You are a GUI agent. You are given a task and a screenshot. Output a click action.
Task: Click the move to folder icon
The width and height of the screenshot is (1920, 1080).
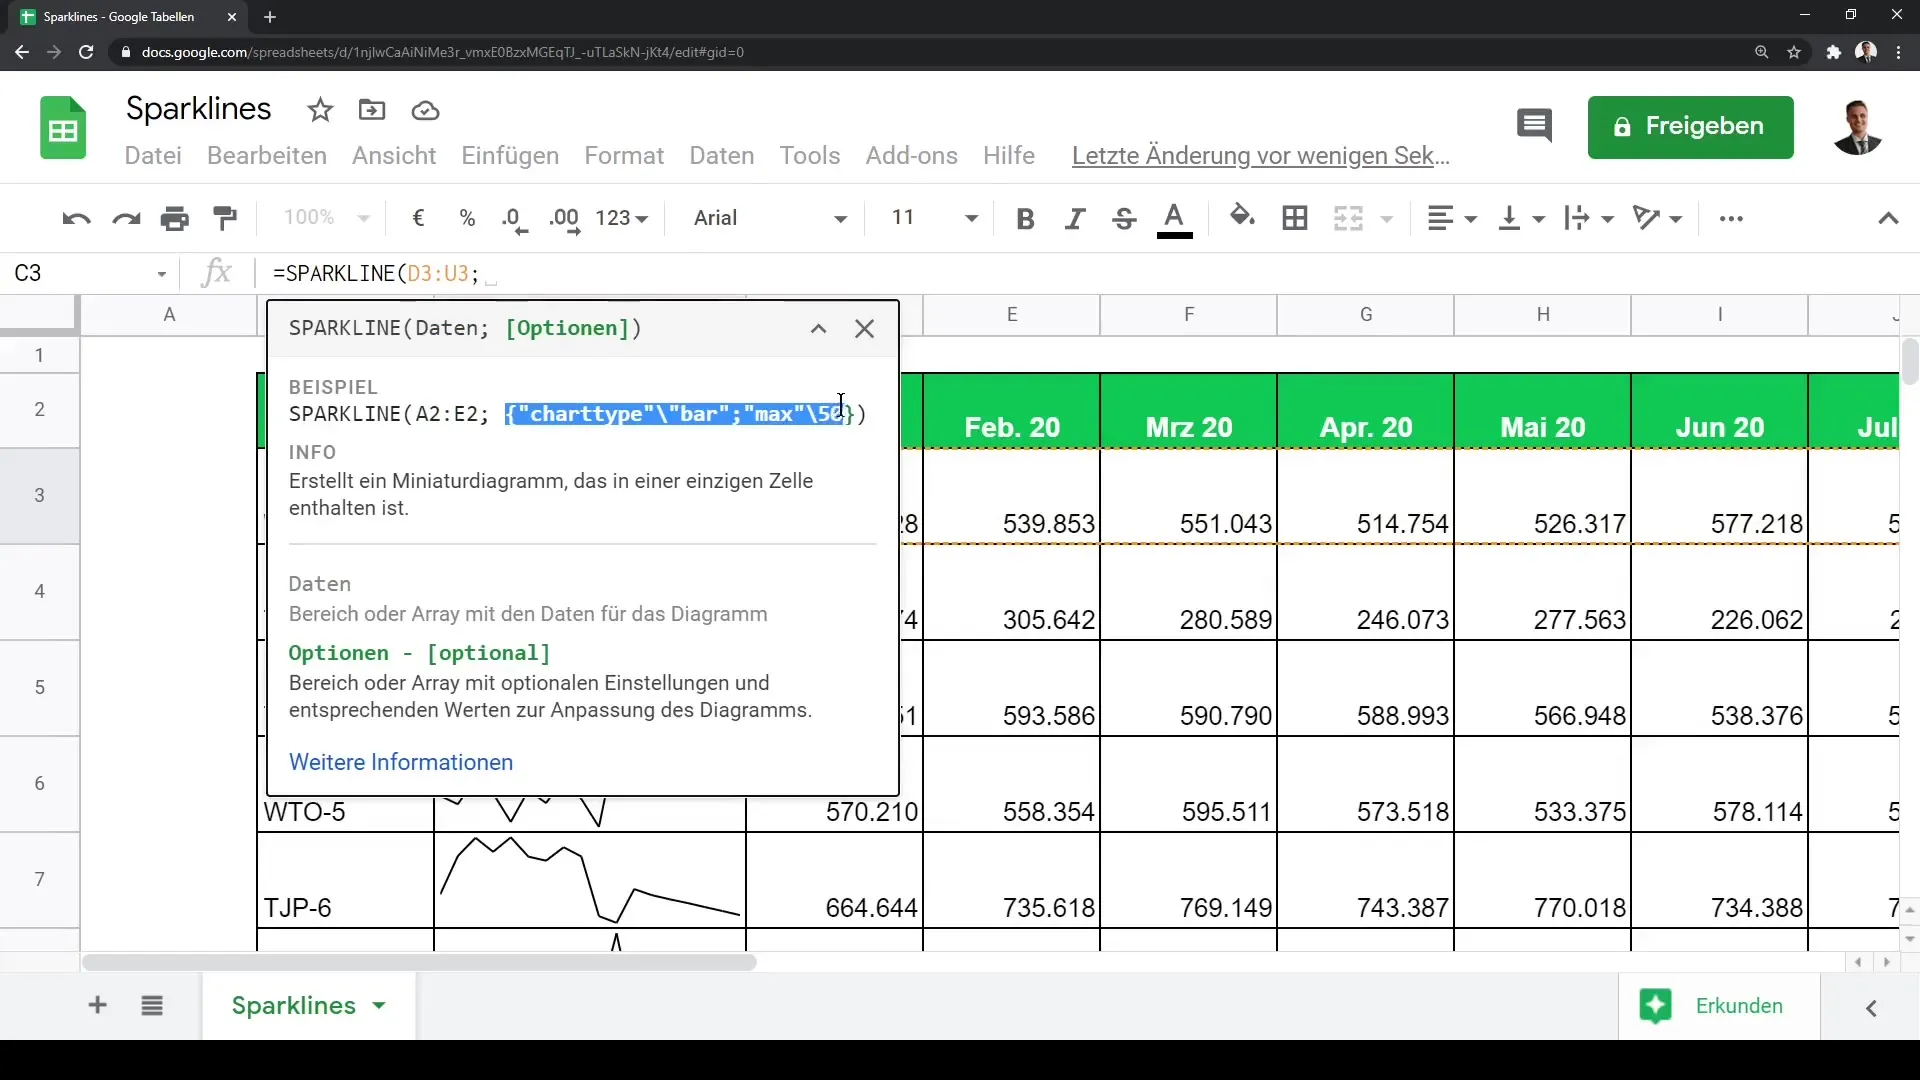(372, 110)
